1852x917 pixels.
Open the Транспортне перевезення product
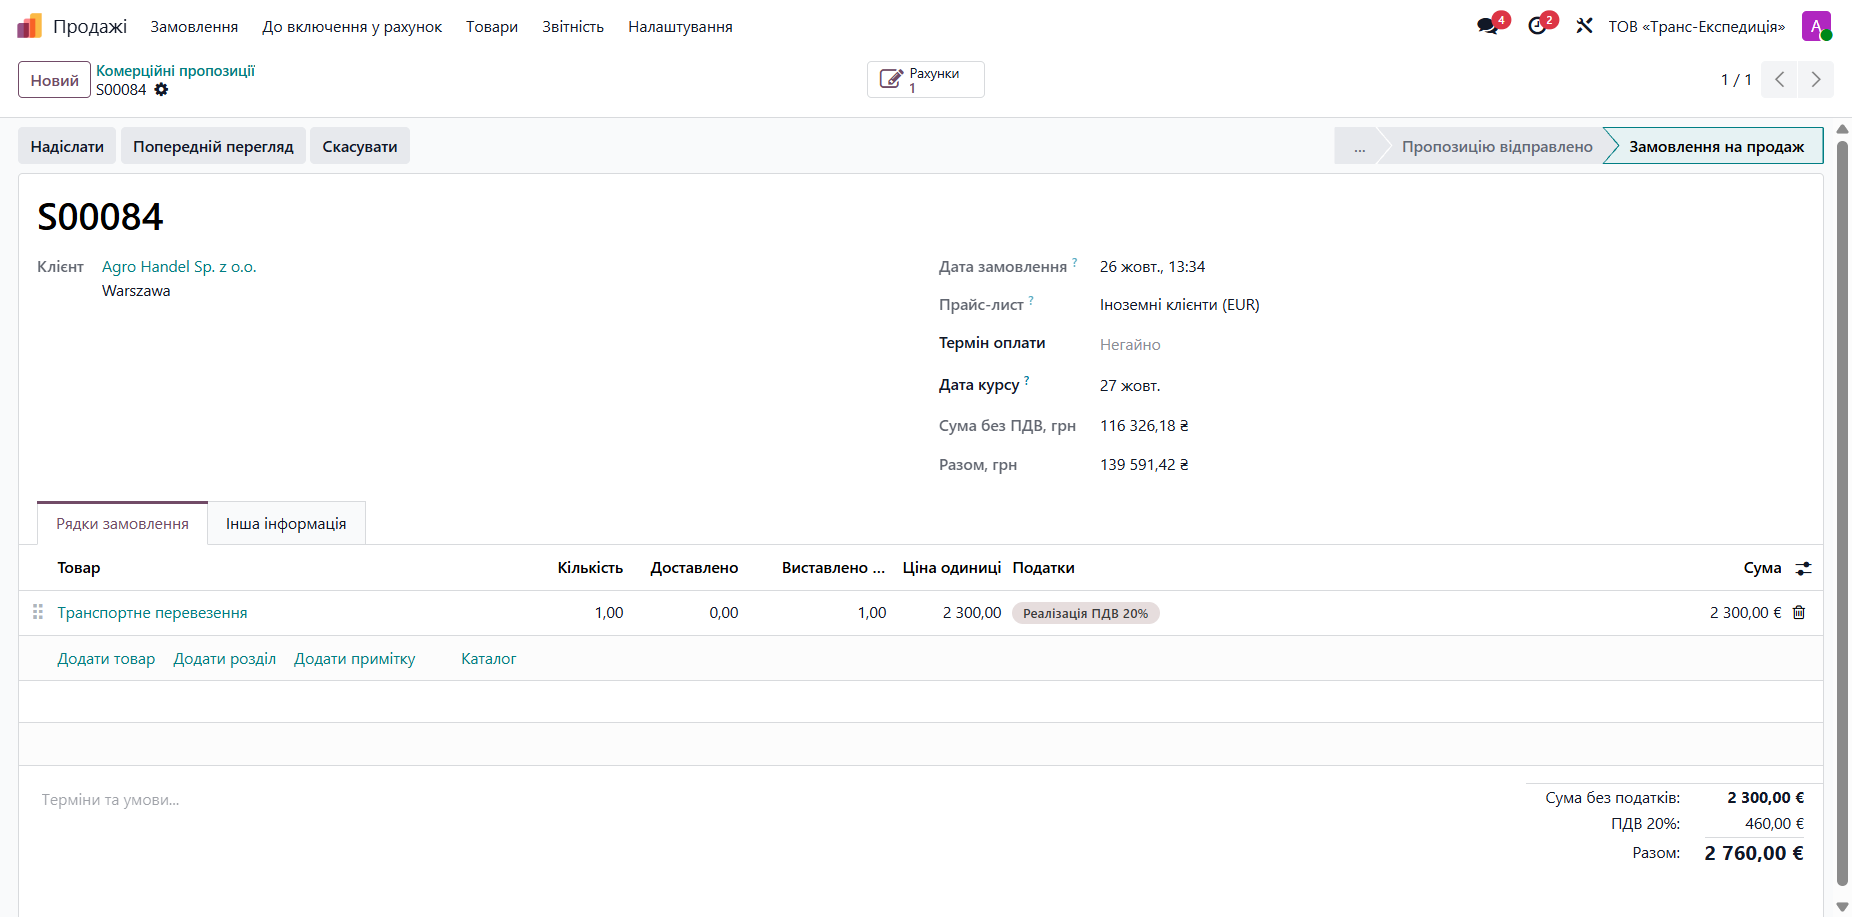(152, 613)
